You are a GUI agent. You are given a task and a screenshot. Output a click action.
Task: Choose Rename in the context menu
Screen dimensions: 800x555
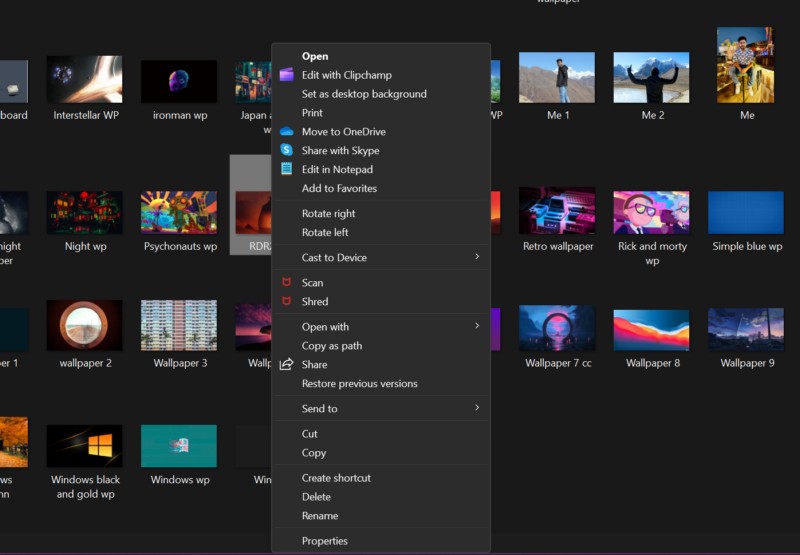(x=320, y=516)
